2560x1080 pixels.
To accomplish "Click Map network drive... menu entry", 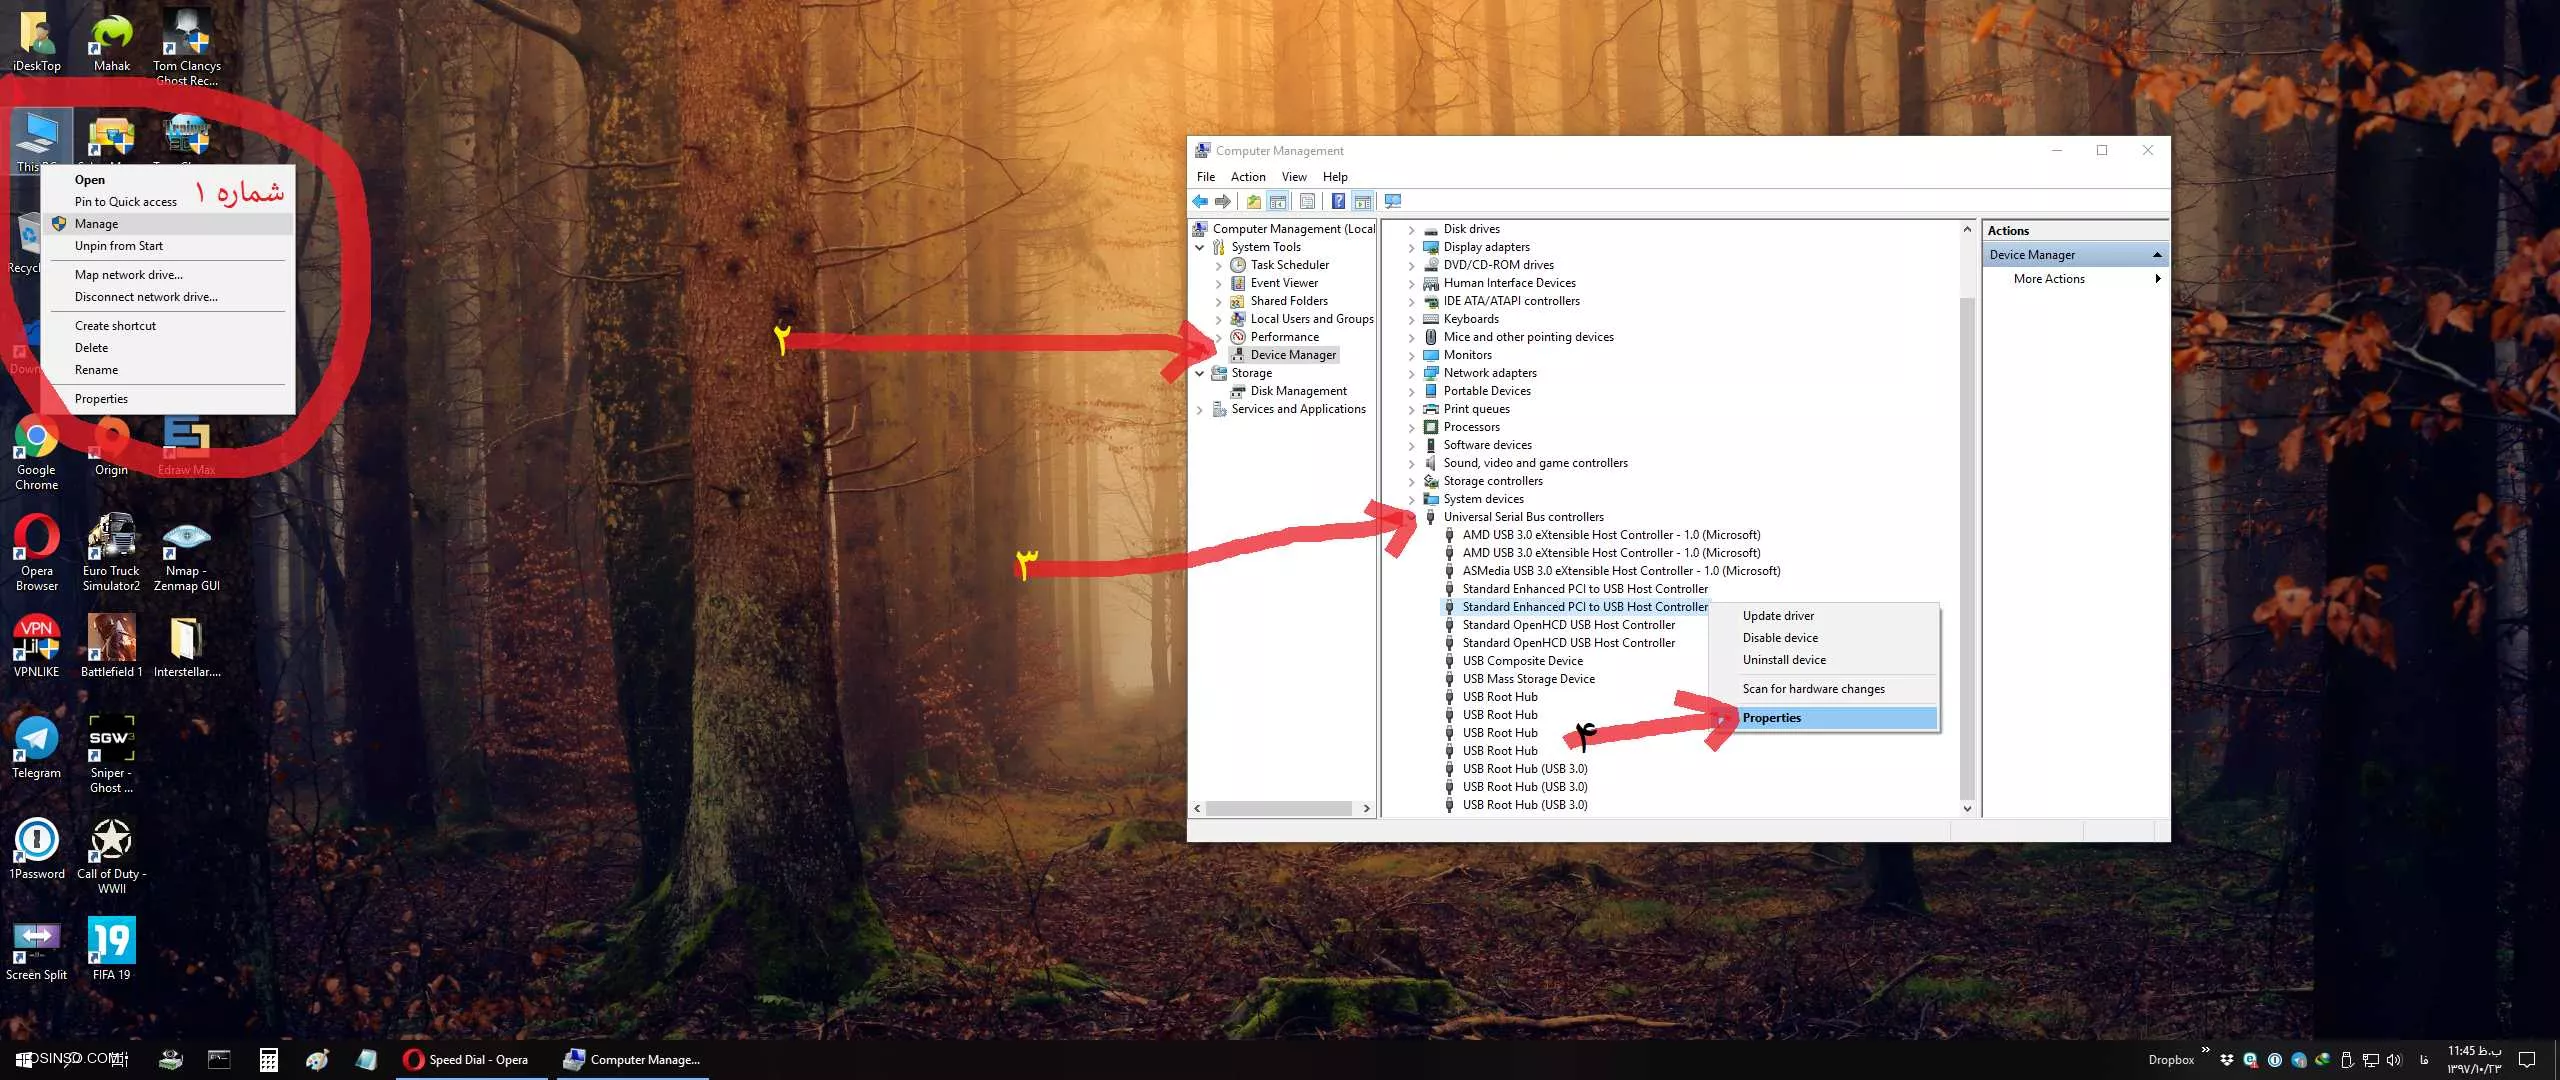I will 168,275.
